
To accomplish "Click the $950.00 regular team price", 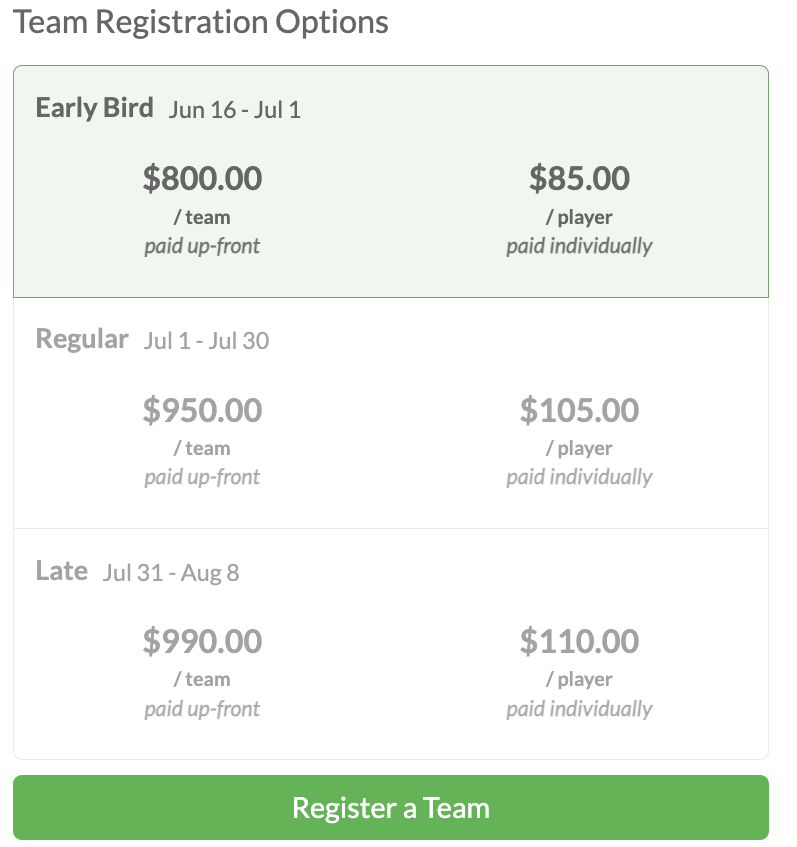I will 202,409.
